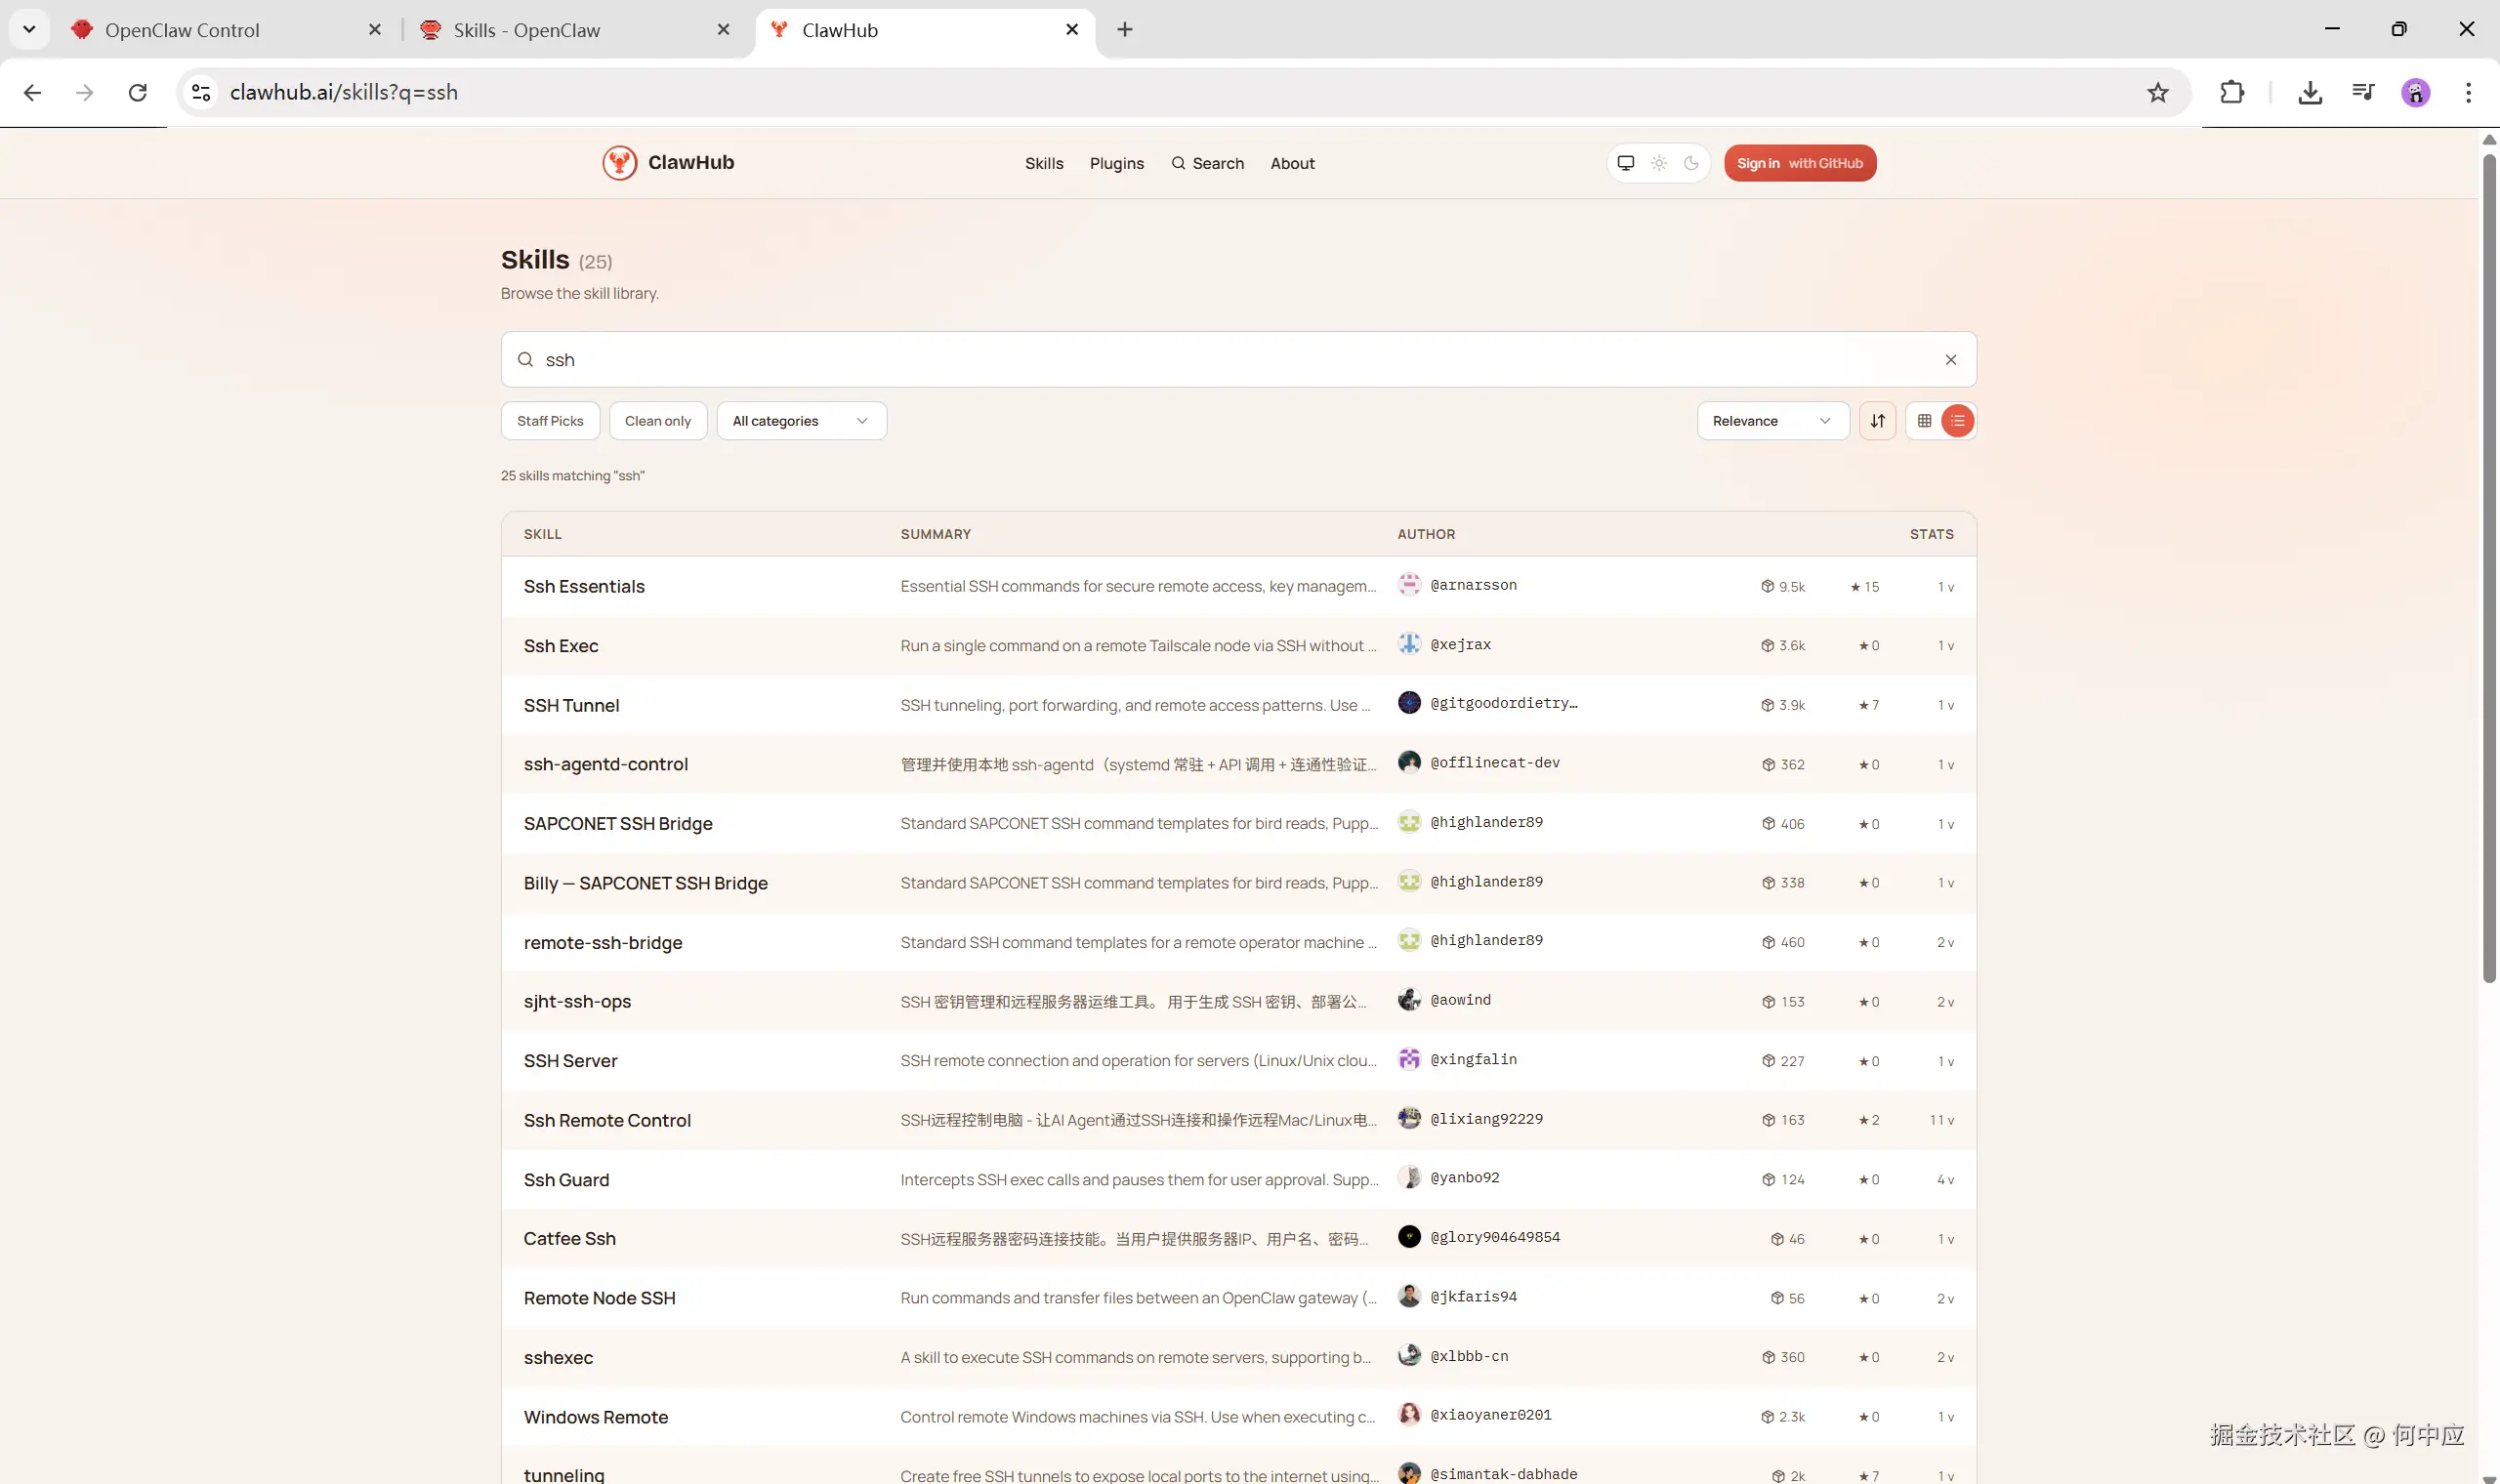Open the Ssh Essentials skill
The height and width of the screenshot is (1484, 2500).
click(584, 587)
